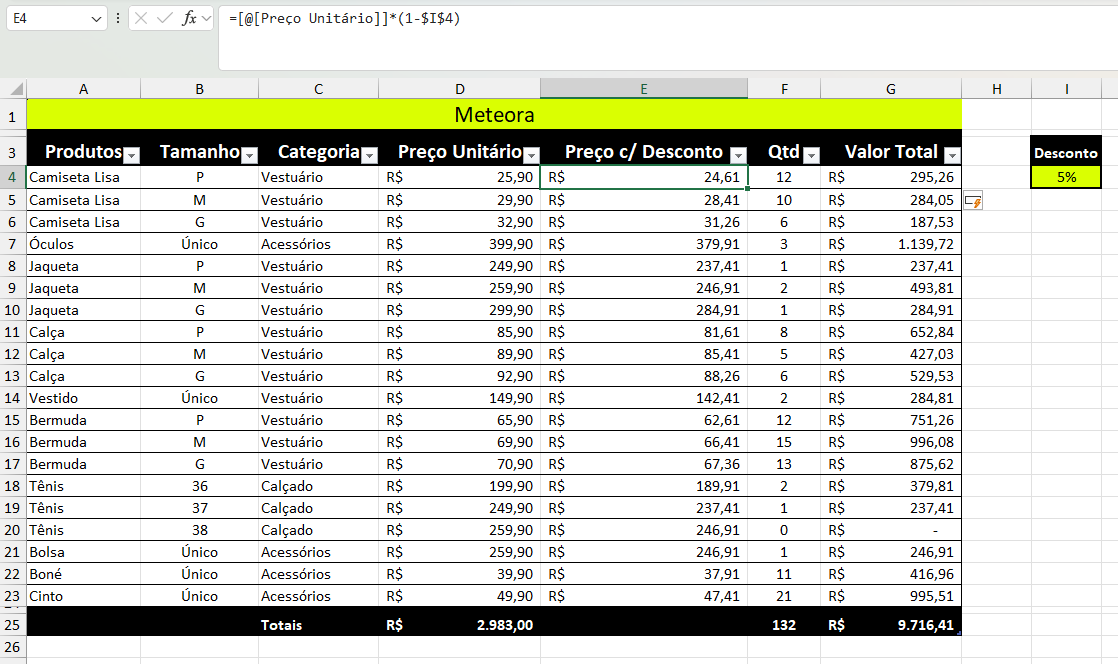Click the 149,90 unit price cell
This screenshot has width=1118, height=664.
(x=459, y=398)
